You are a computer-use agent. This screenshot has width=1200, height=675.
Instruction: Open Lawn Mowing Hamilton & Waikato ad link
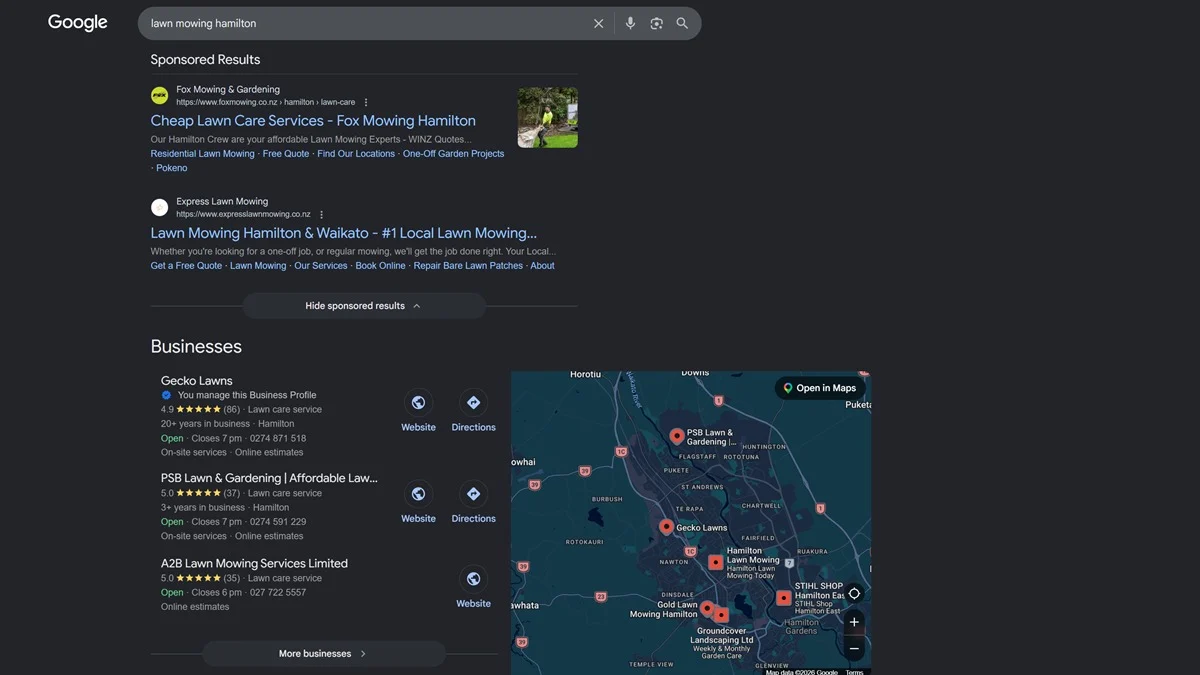coord(344,233)
